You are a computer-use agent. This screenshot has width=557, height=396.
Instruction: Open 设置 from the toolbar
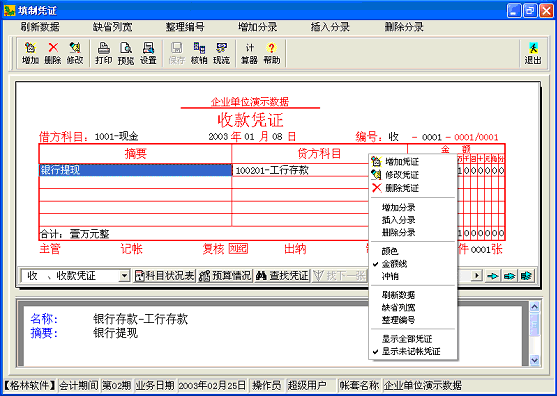148,53
